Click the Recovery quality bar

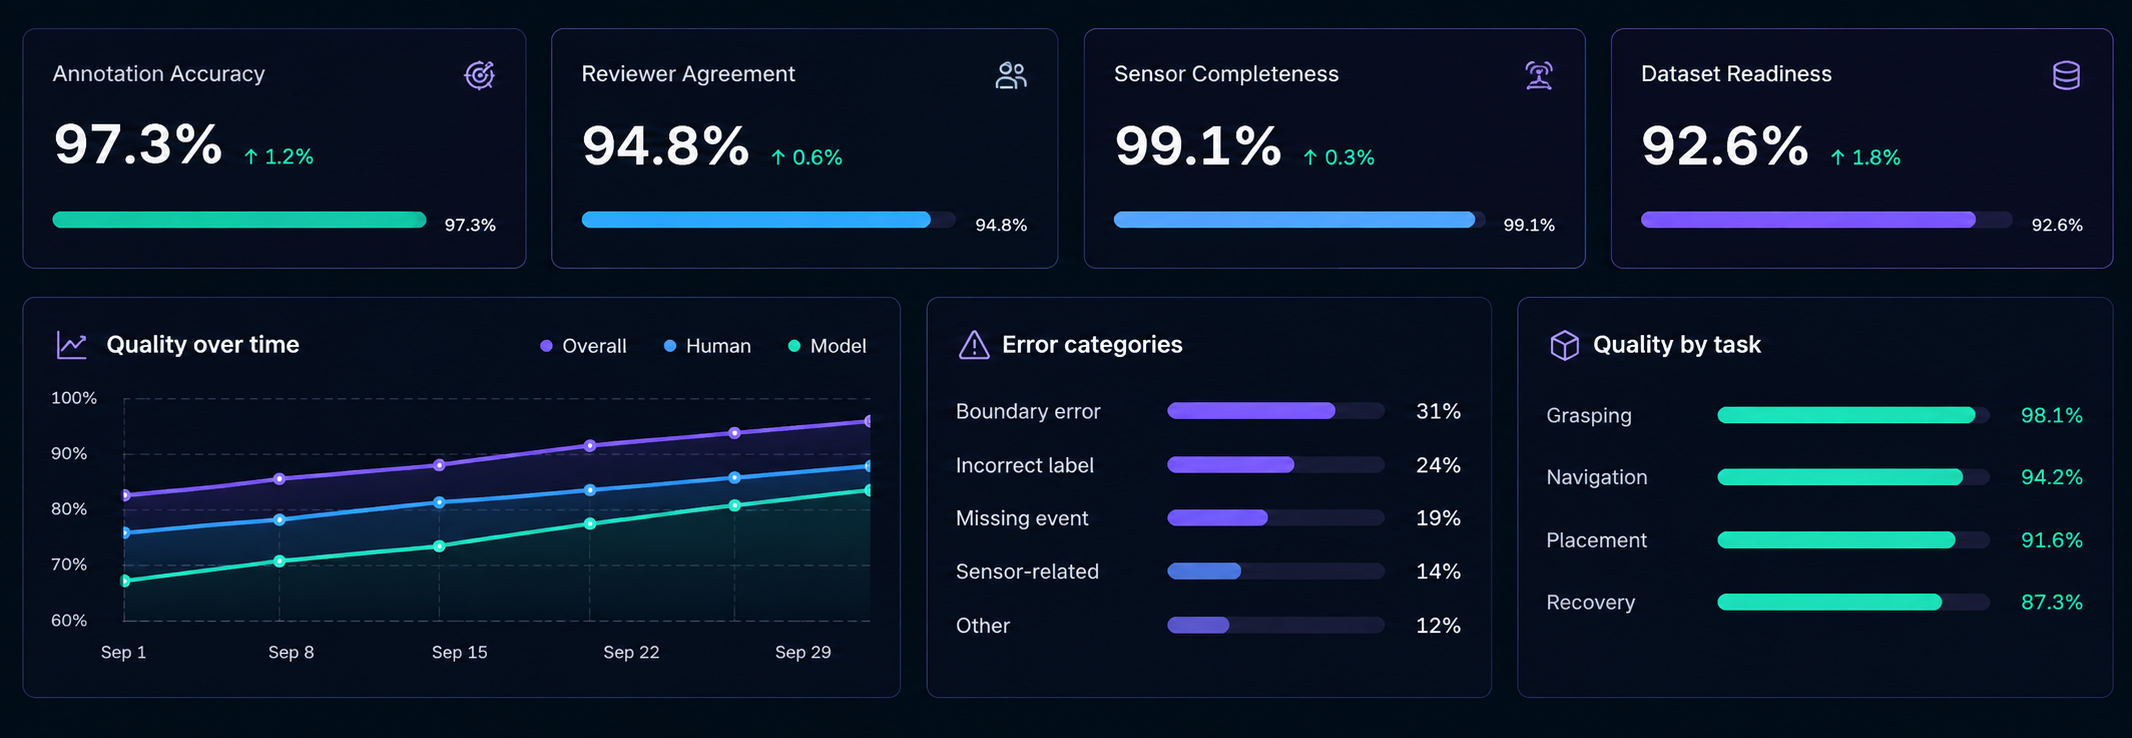[1853, 602]
